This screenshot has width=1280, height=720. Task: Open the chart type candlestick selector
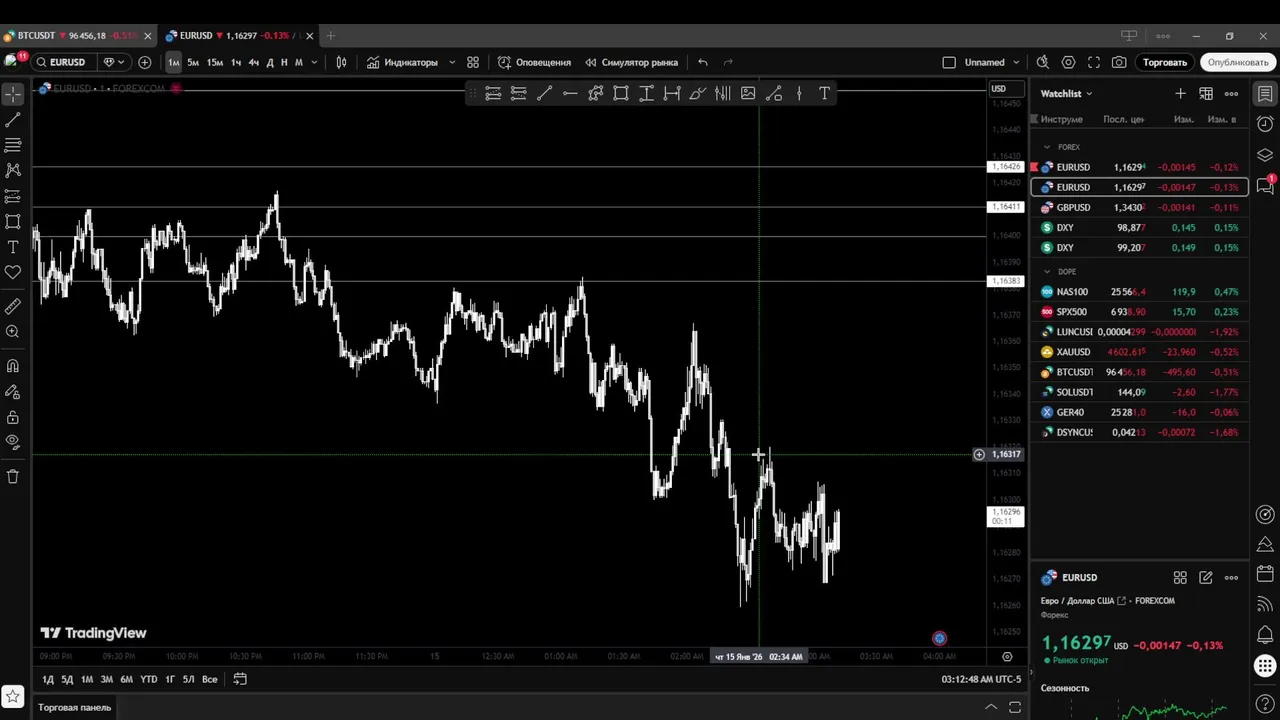[341, 62]
